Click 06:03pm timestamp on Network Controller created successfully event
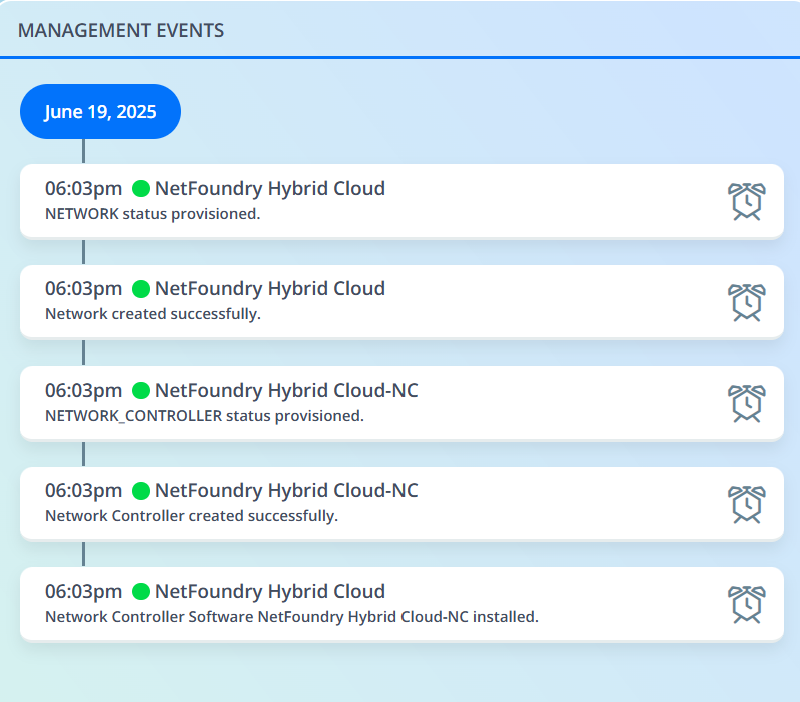This screenshot has width=800, height=702. point(84,491)
